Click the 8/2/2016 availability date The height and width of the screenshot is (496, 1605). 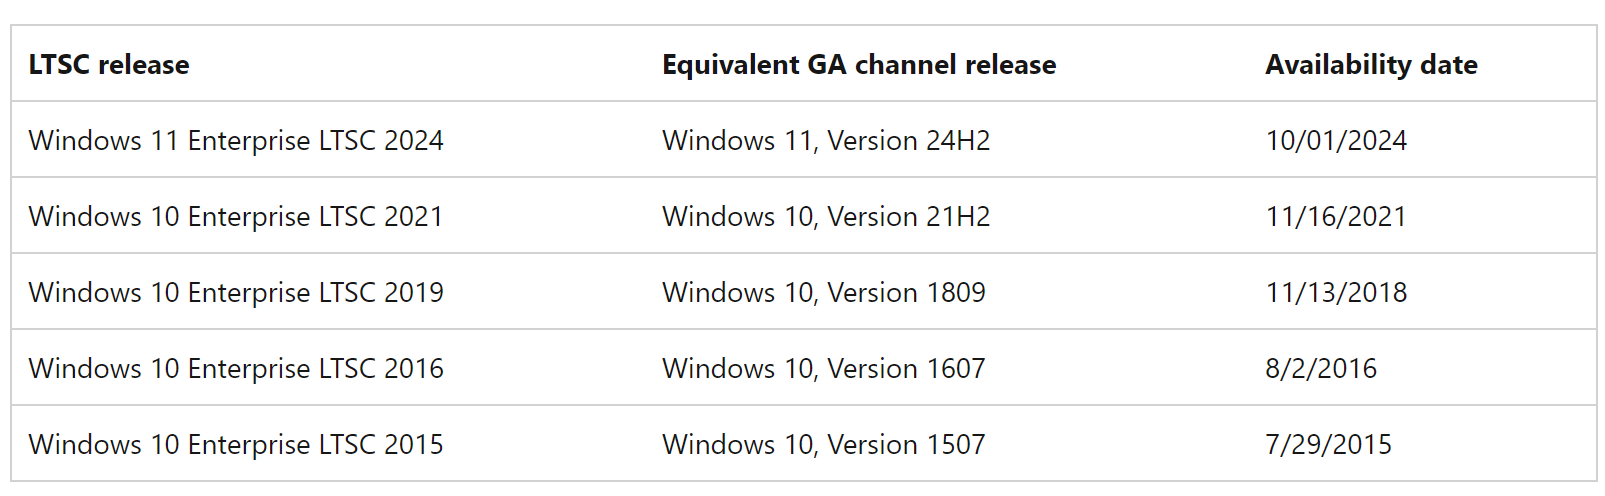coord(1321,369)
